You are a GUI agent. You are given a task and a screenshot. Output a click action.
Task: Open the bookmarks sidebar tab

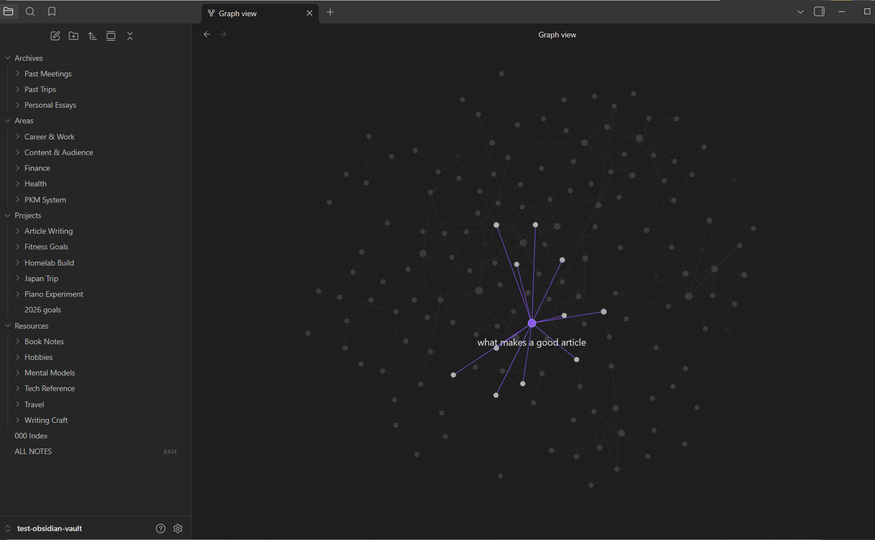tap(51, 11)
